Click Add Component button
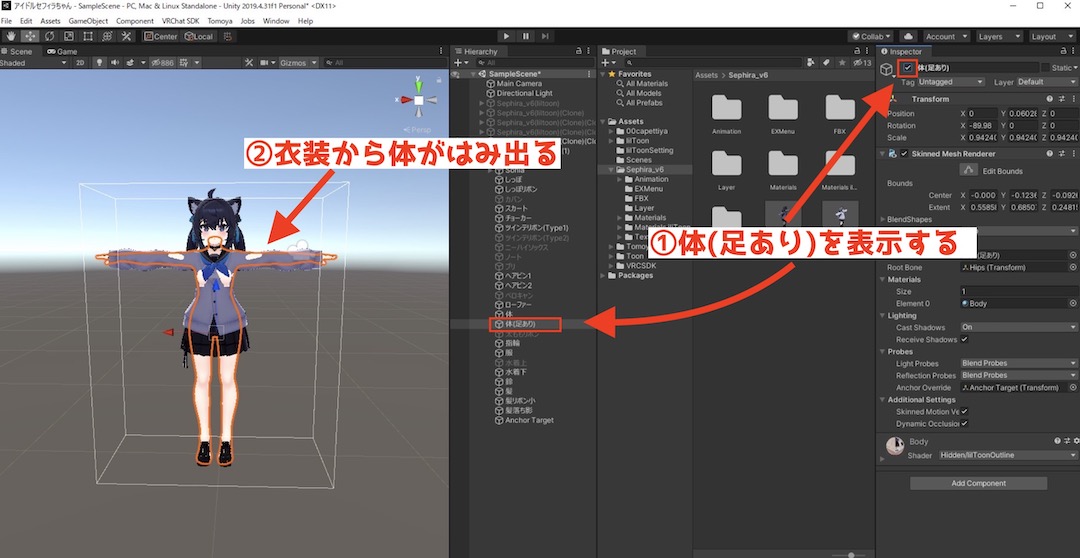The width and height of the screenshot is (1080, 558). [x=978, y=484]
